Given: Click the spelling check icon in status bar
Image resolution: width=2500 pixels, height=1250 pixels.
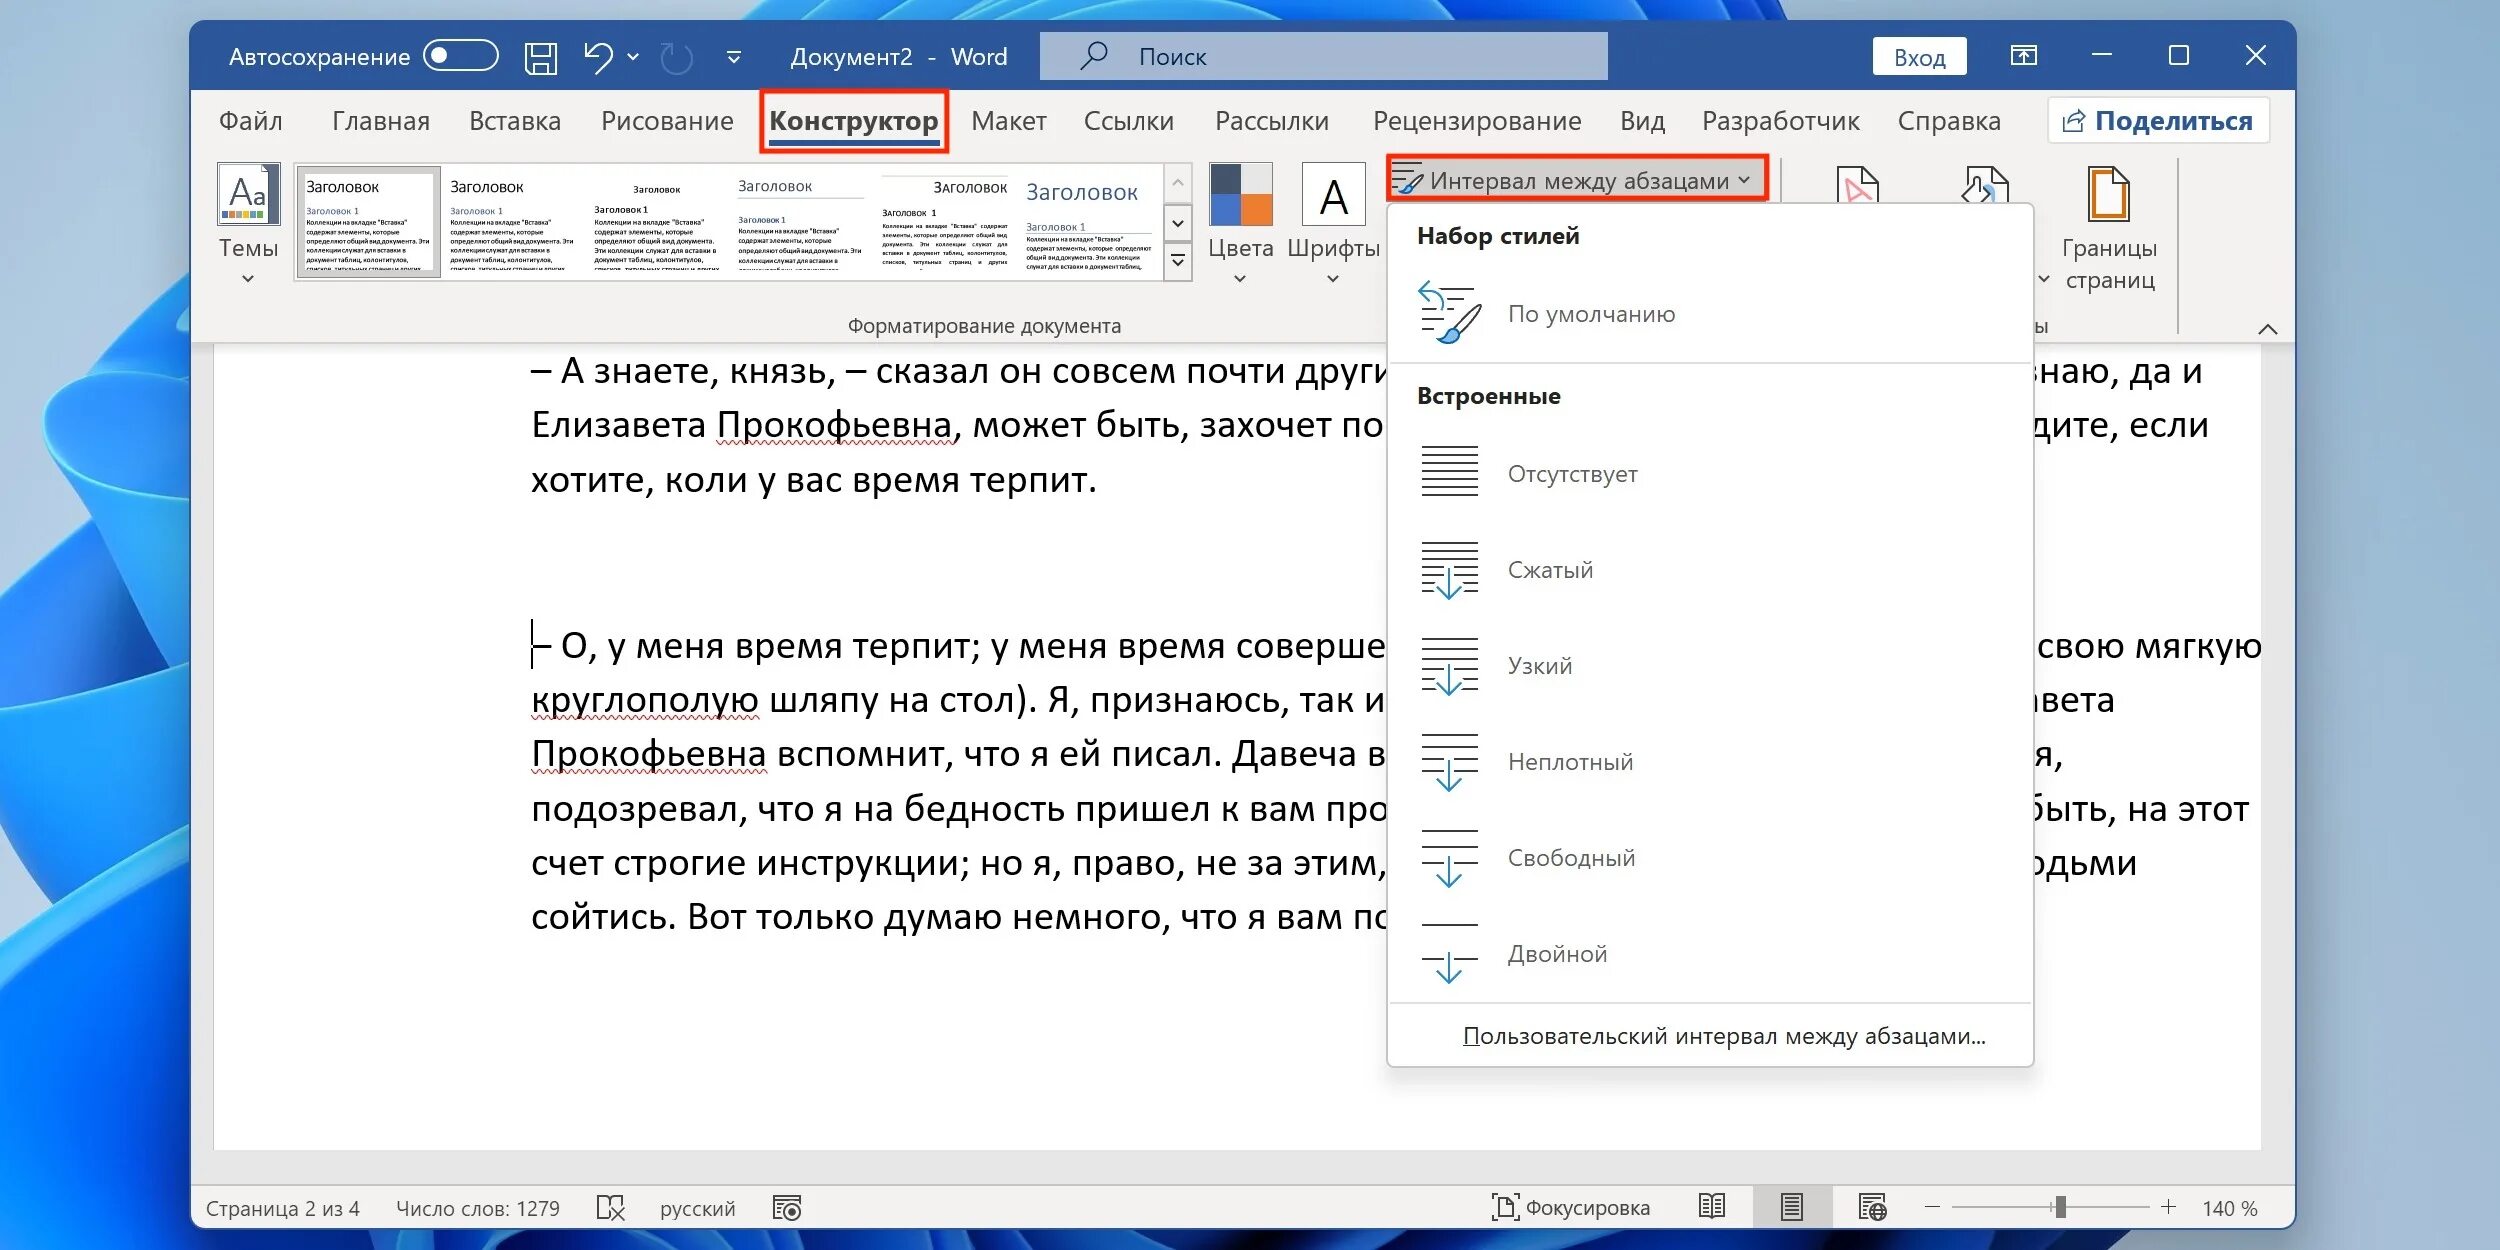Looking at the screenshot, I should 610,1208.
